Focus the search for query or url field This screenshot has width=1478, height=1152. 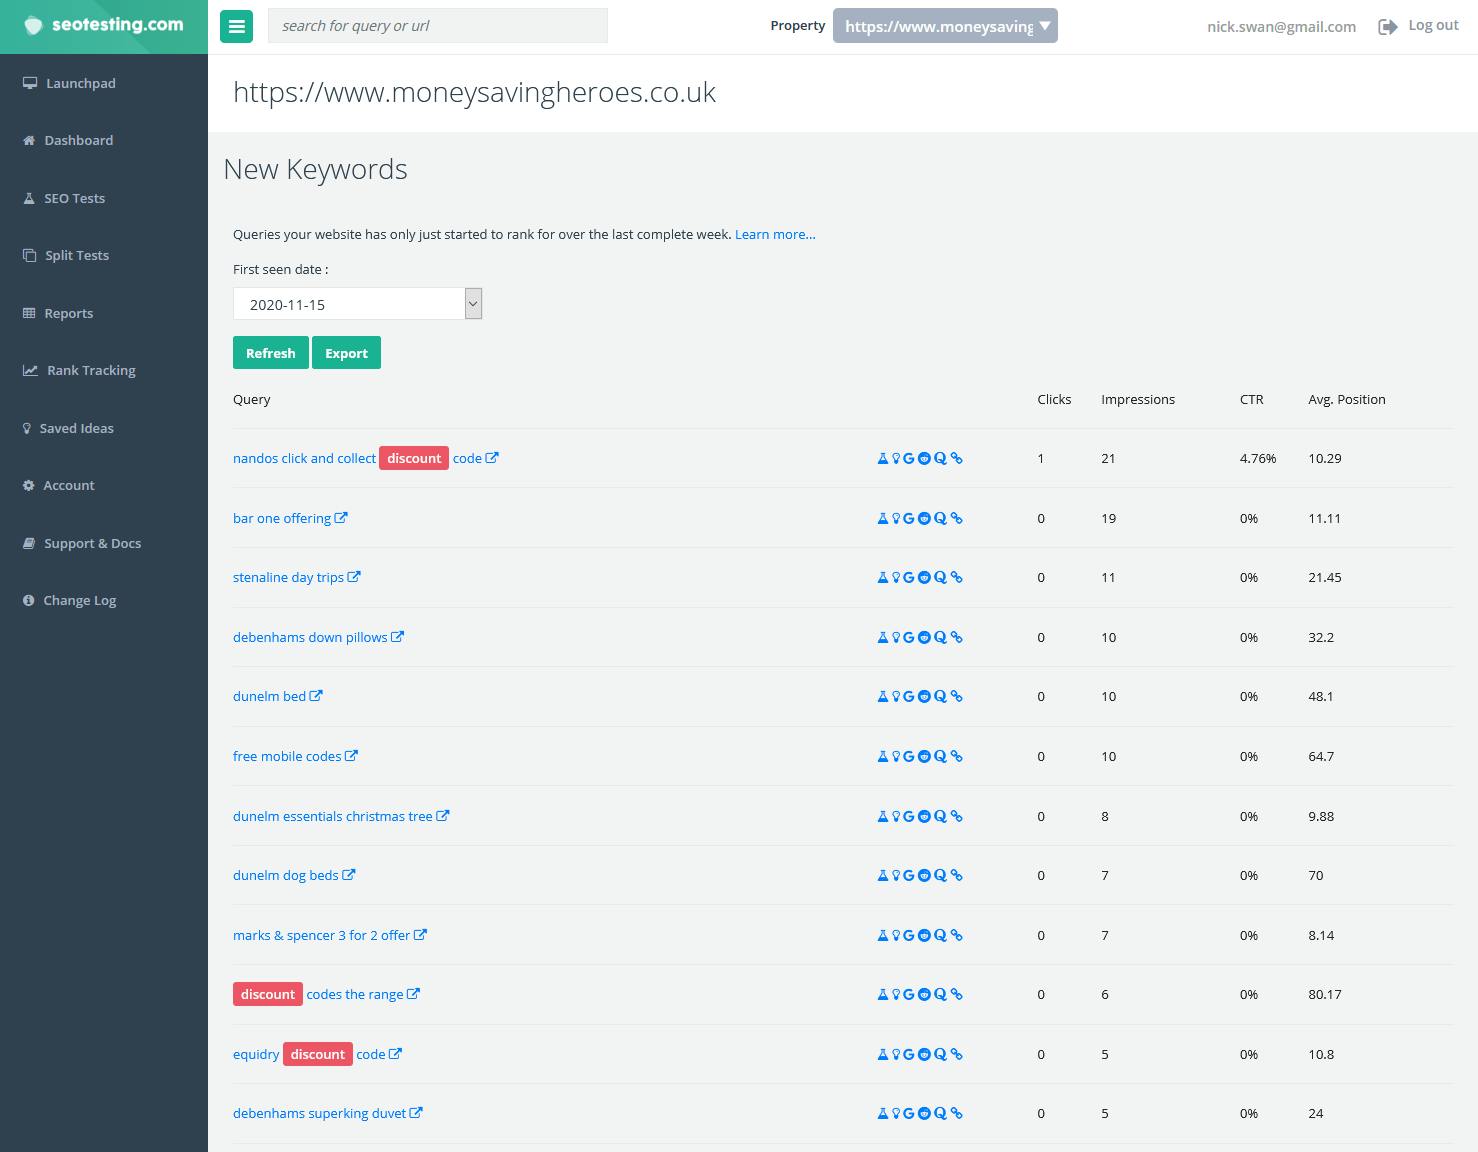tap(437, 26)
